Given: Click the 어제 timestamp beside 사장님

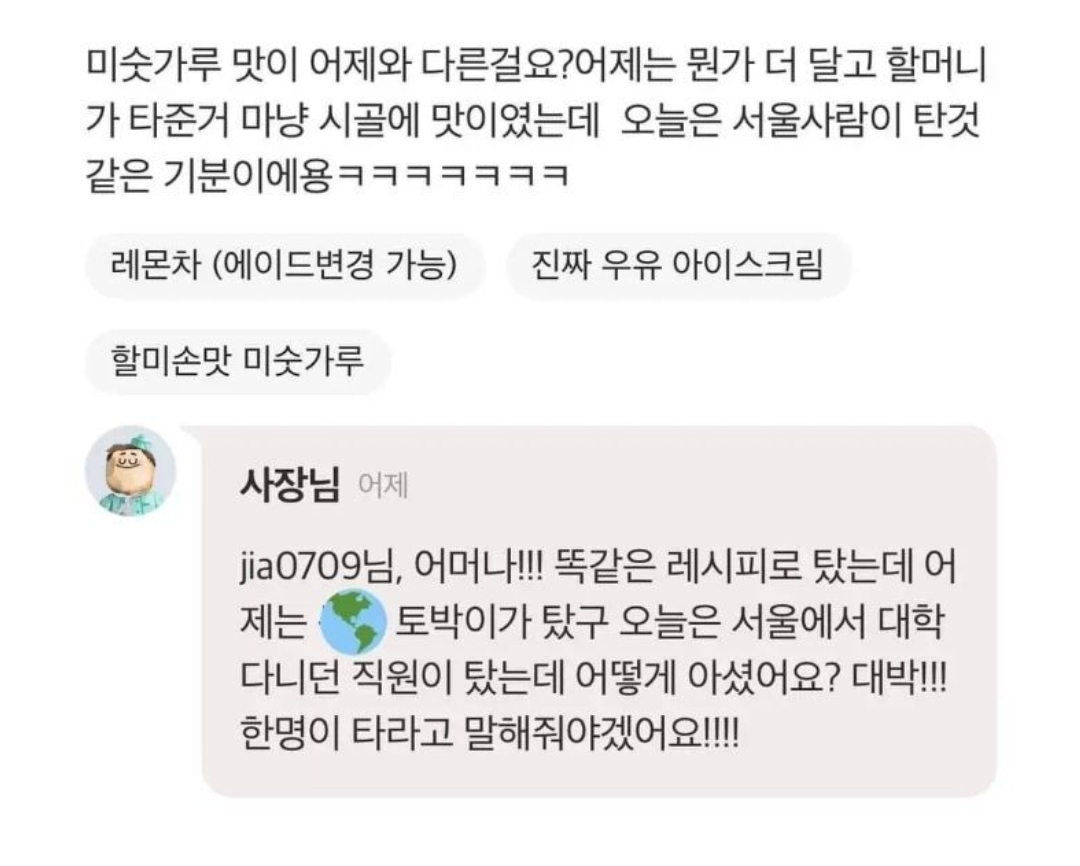Looking at the screenshot, I should pos(384,486).
